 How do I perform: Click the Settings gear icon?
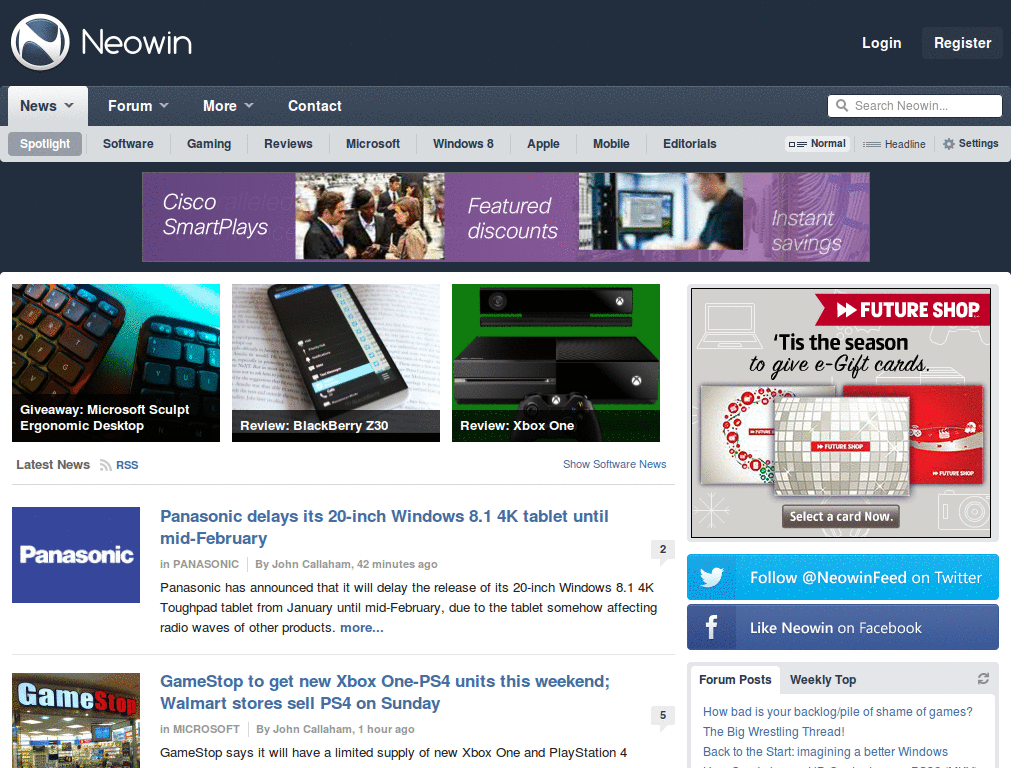(946, 143)
